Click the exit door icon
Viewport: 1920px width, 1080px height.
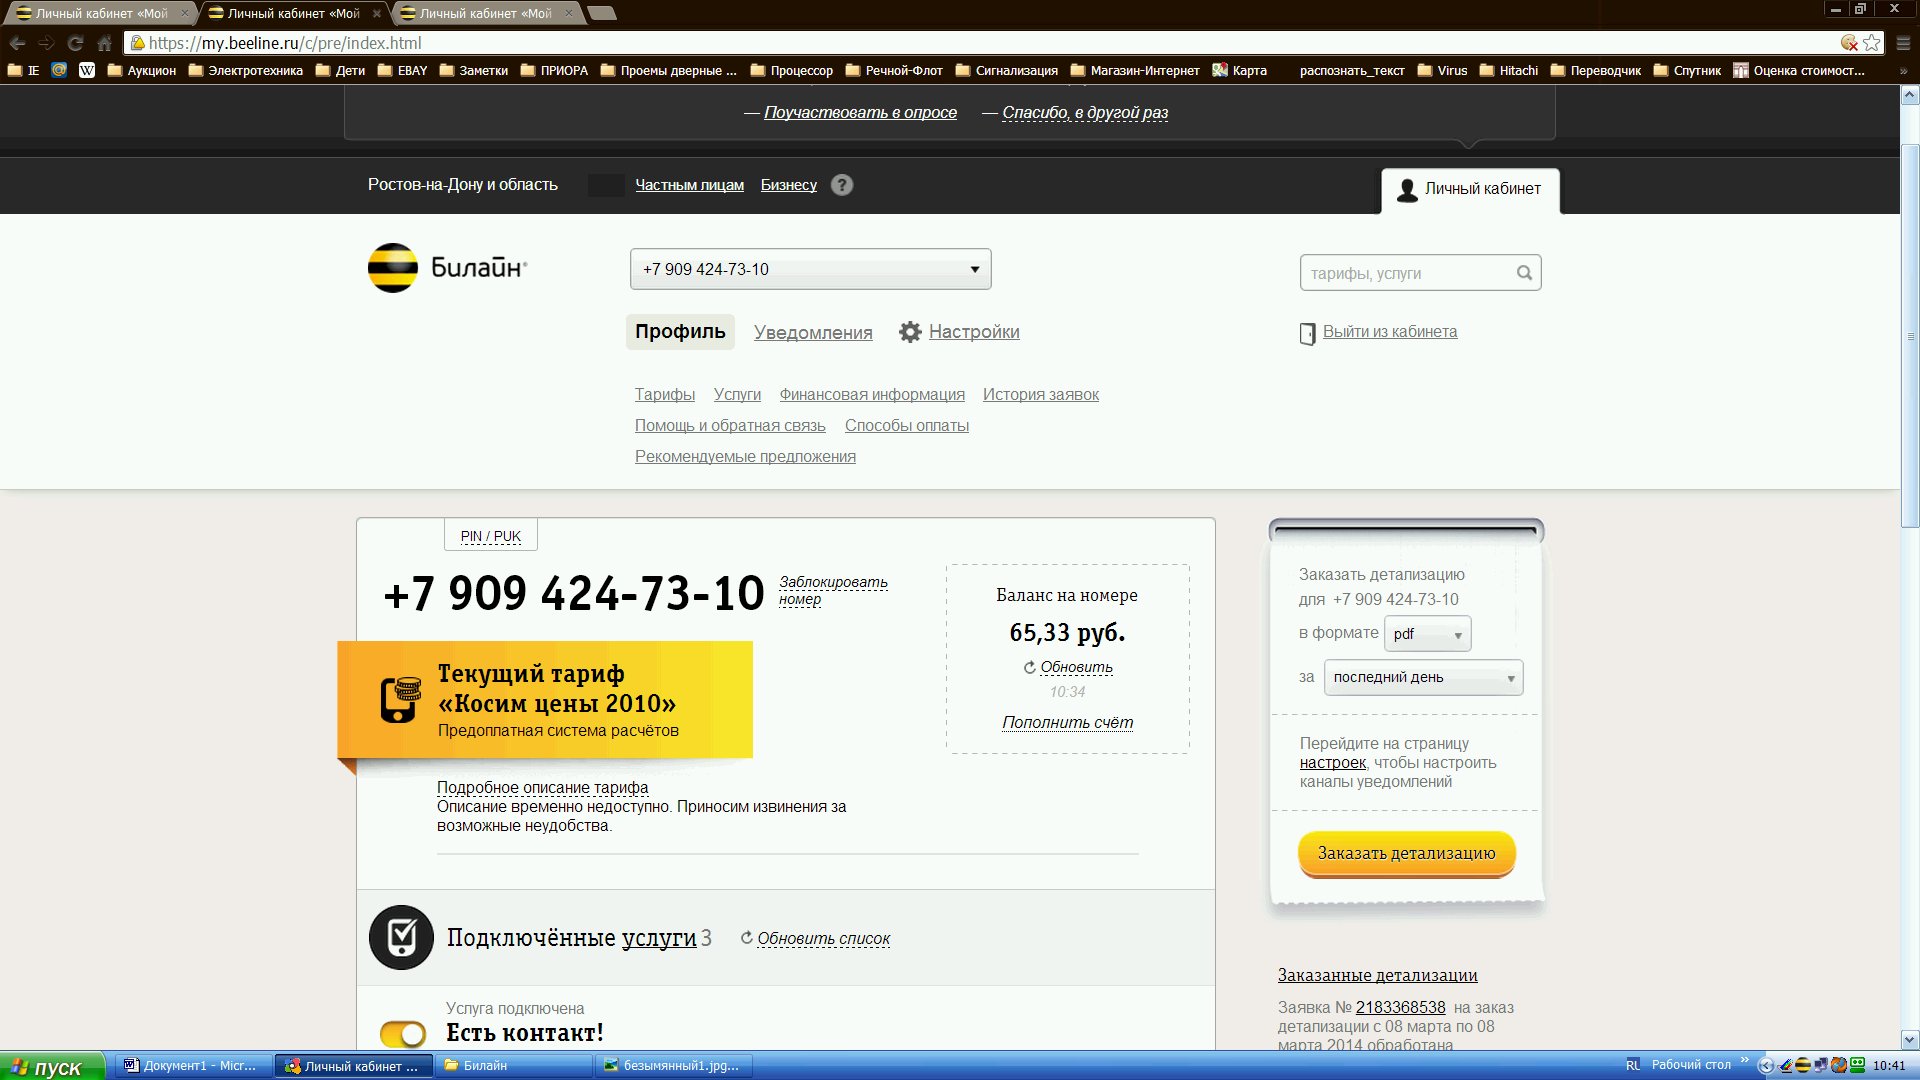click(1307, 334)
